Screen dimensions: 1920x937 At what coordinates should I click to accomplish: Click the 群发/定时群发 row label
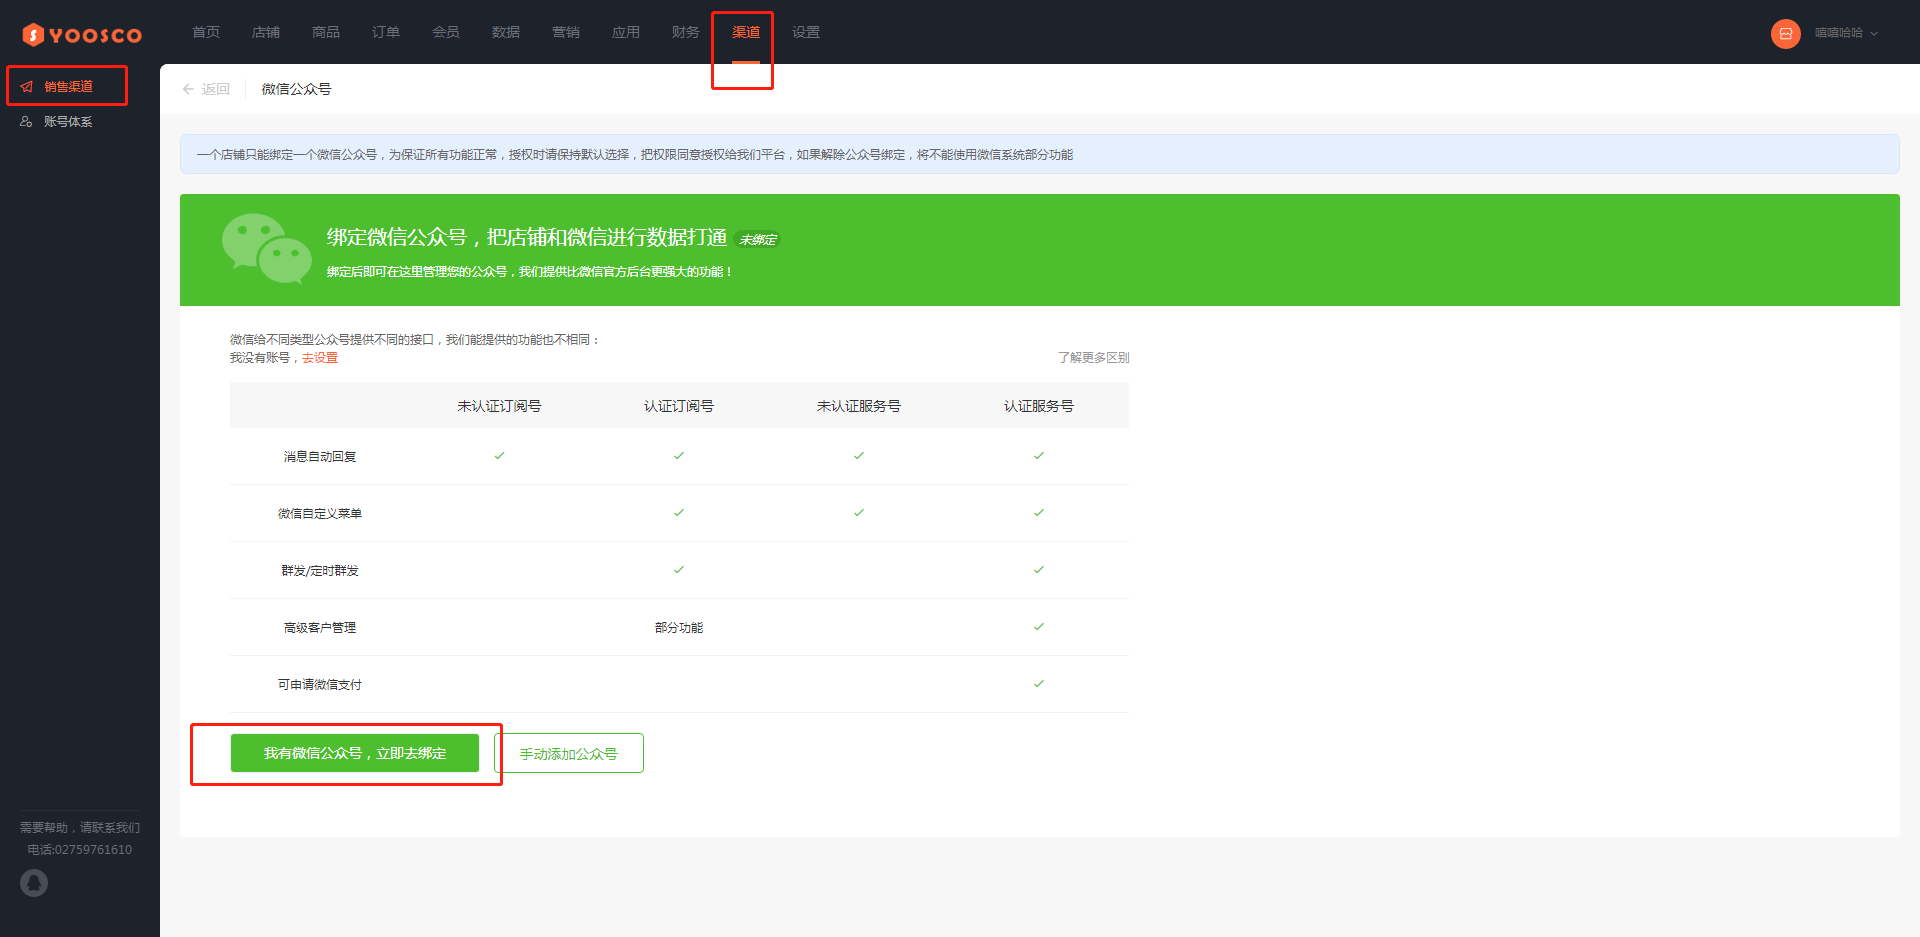tap(320, 571)
